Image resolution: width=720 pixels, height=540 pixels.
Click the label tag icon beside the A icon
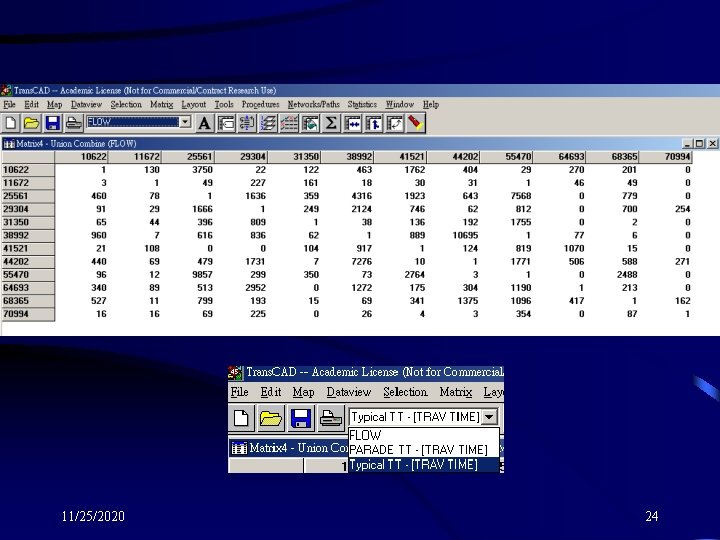(x=226, y=123)
